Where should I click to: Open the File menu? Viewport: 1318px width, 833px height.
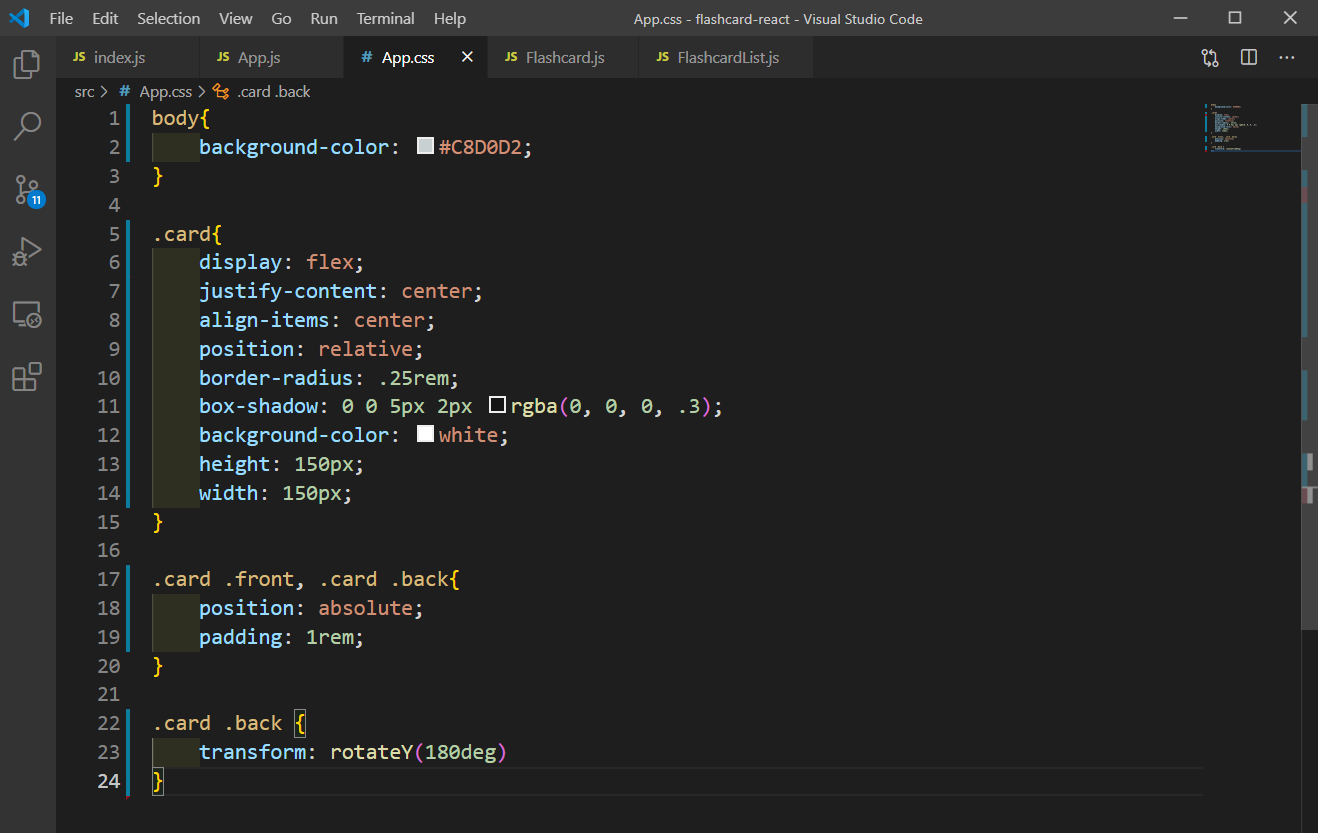point(61,19)
